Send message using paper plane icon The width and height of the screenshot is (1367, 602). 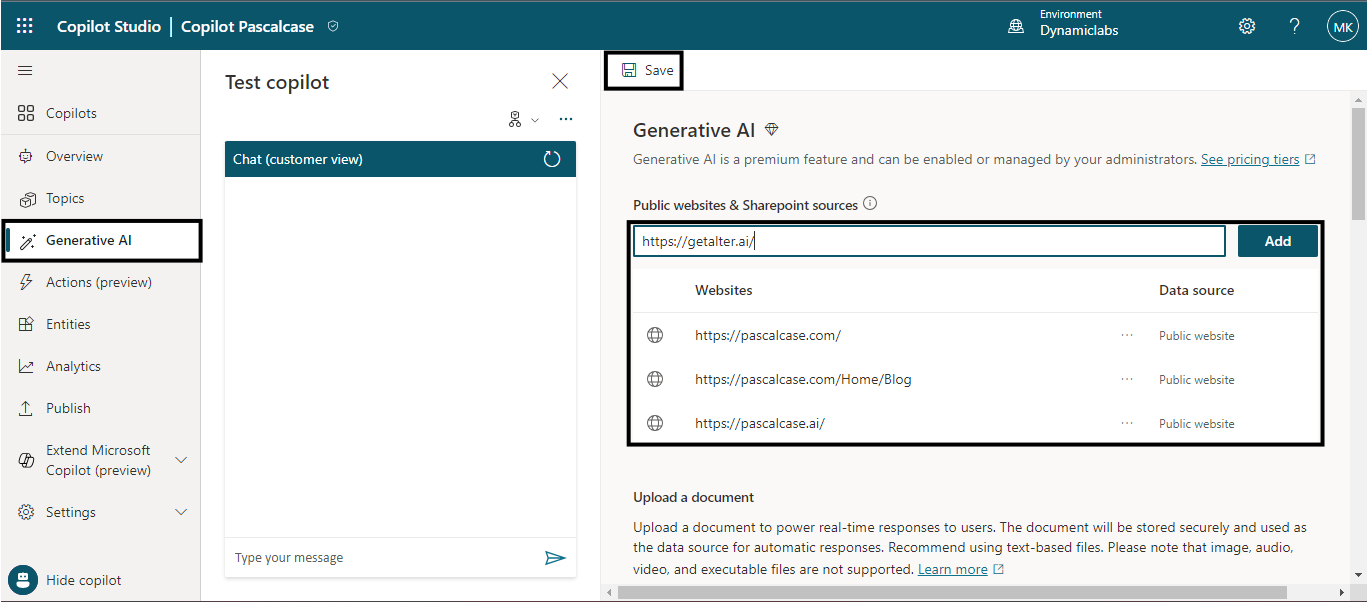click(x=555, y=557)
